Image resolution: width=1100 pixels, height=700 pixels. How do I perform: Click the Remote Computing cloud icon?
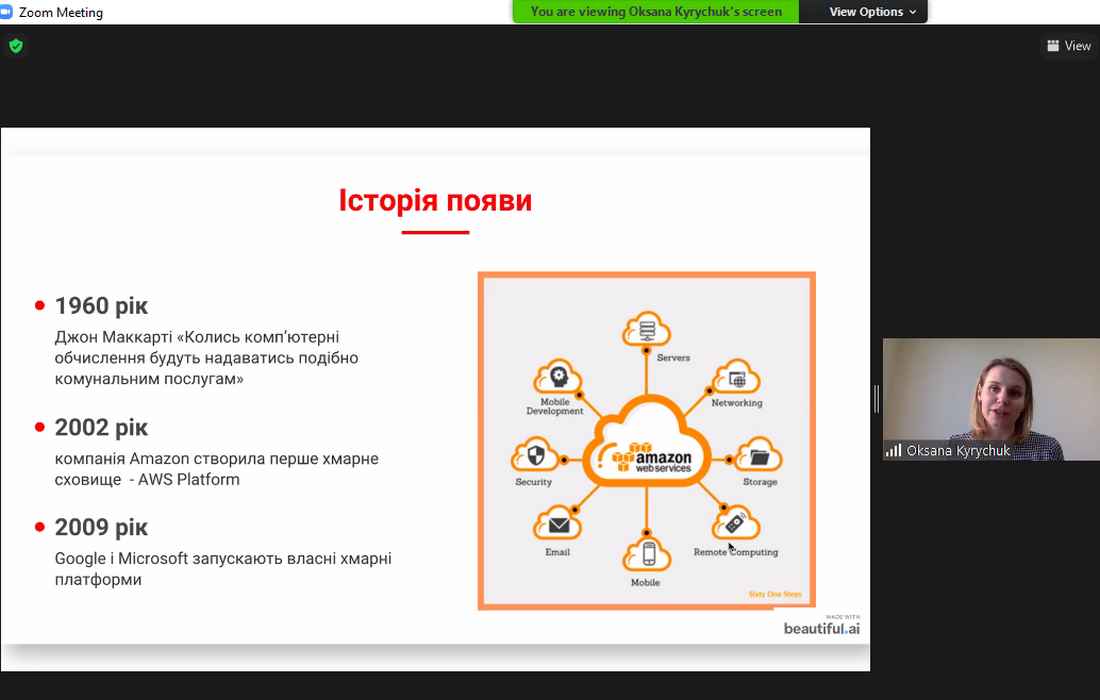point(735,524)
